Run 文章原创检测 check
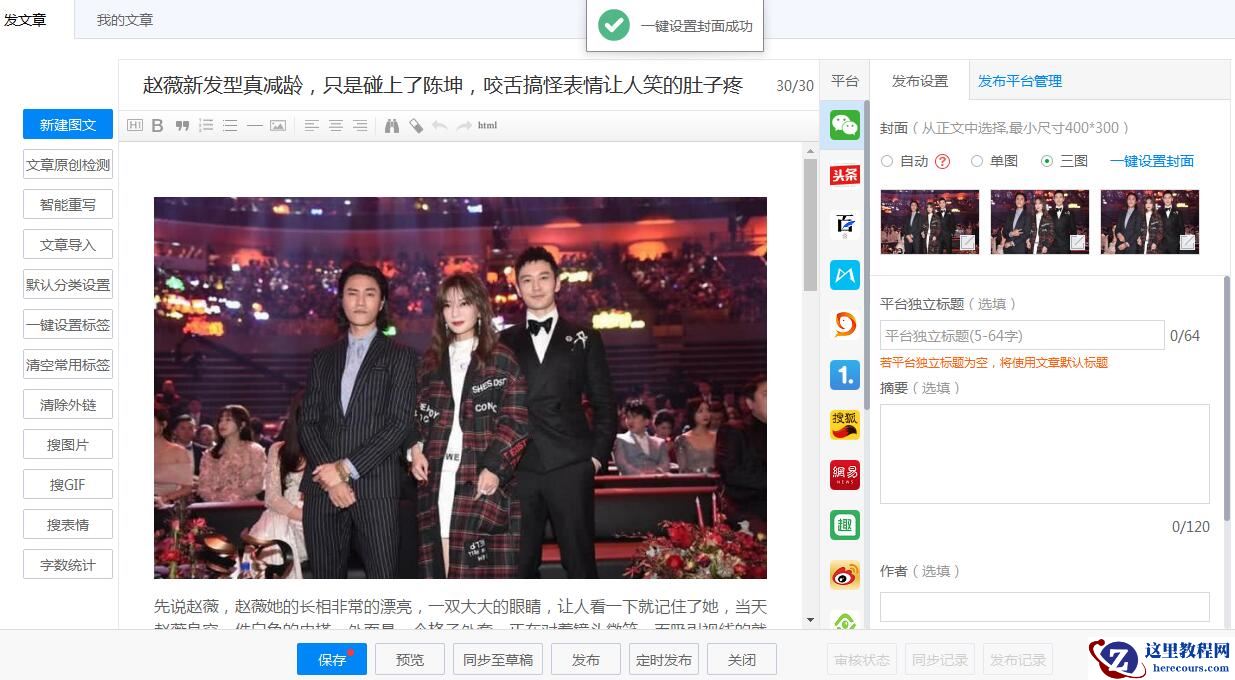 (68, 165)
